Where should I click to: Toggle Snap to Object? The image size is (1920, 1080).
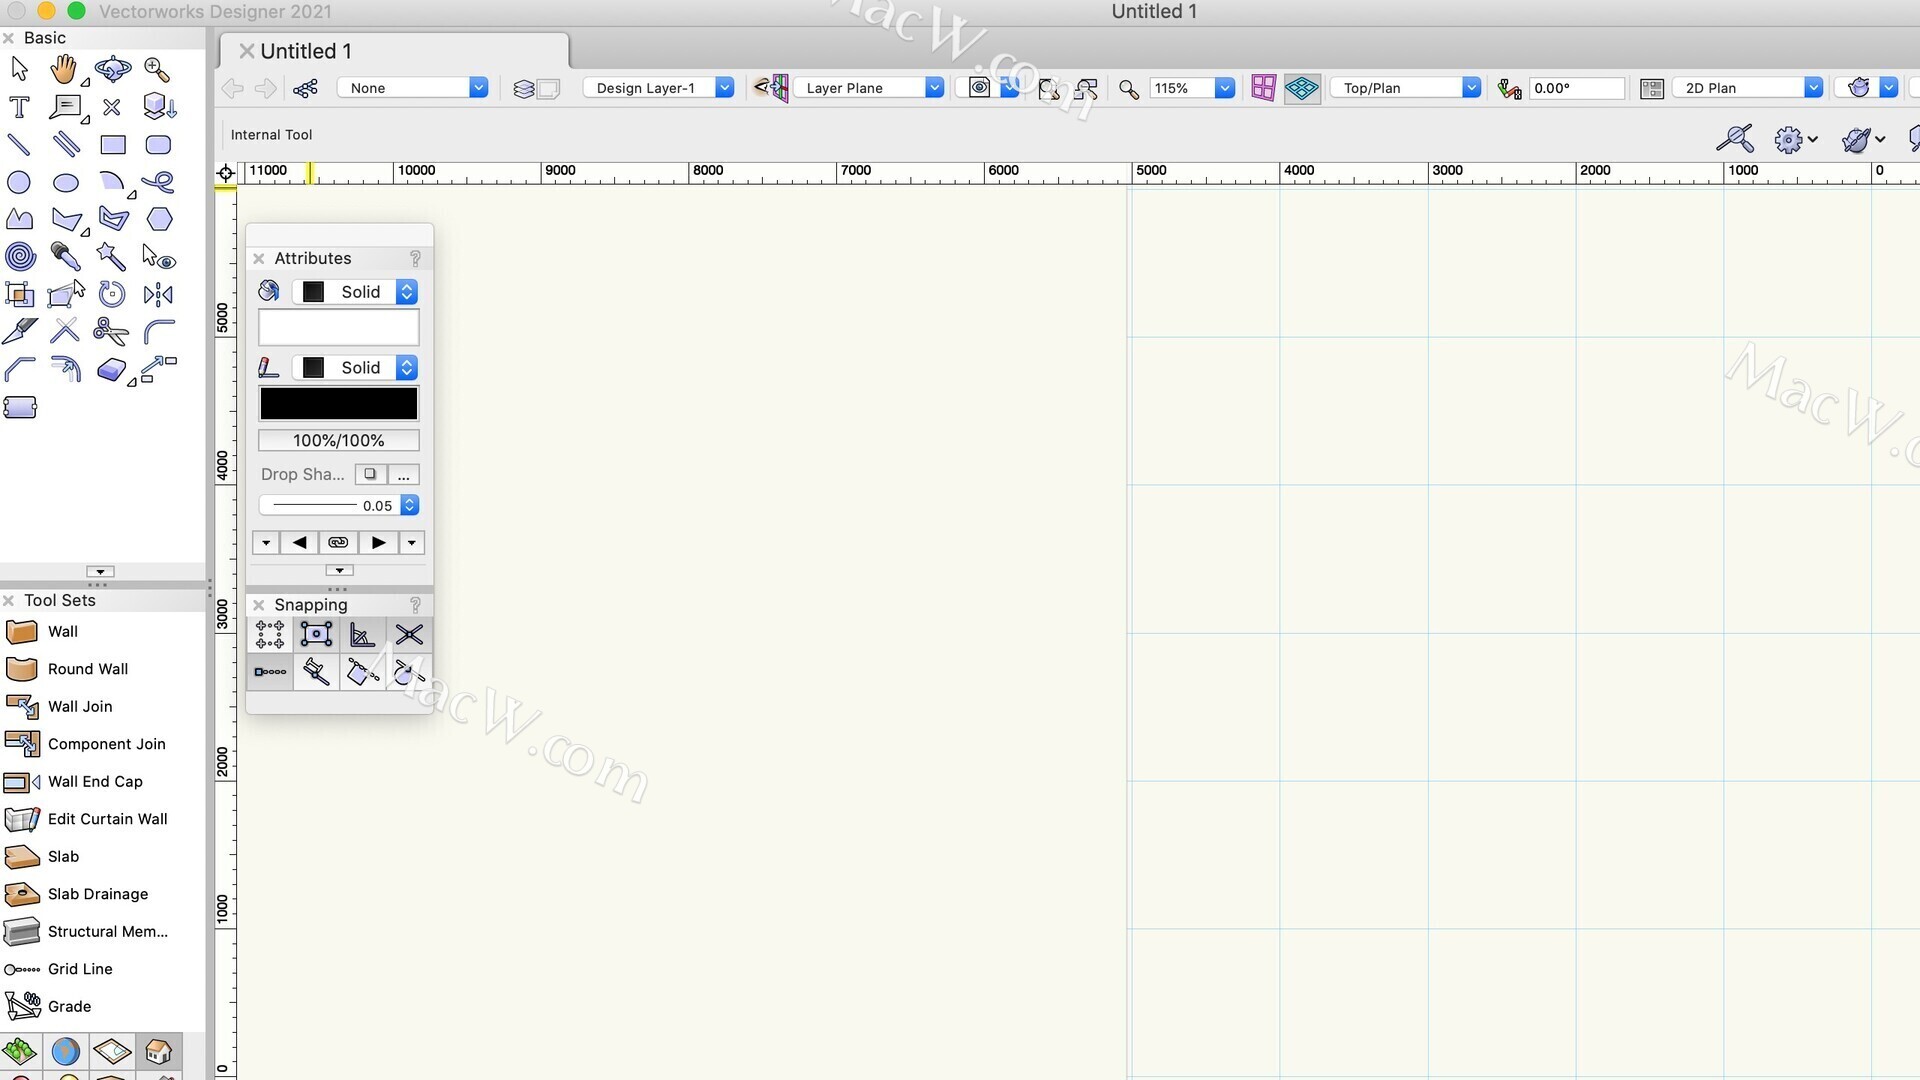[316, 635]
